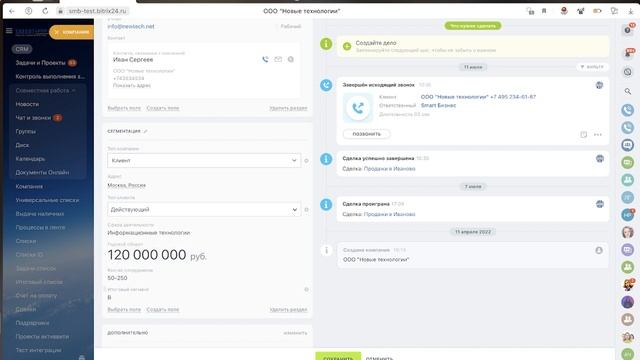Open the email link info@newtech.net
This screenshot has width=640, height=360.
pos(131,26)
